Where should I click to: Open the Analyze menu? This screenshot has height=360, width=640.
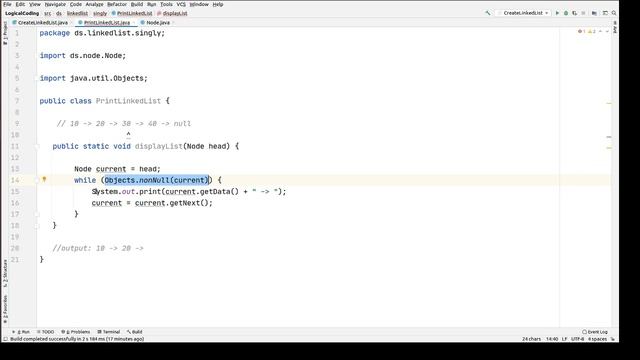(x=94, y=4)
